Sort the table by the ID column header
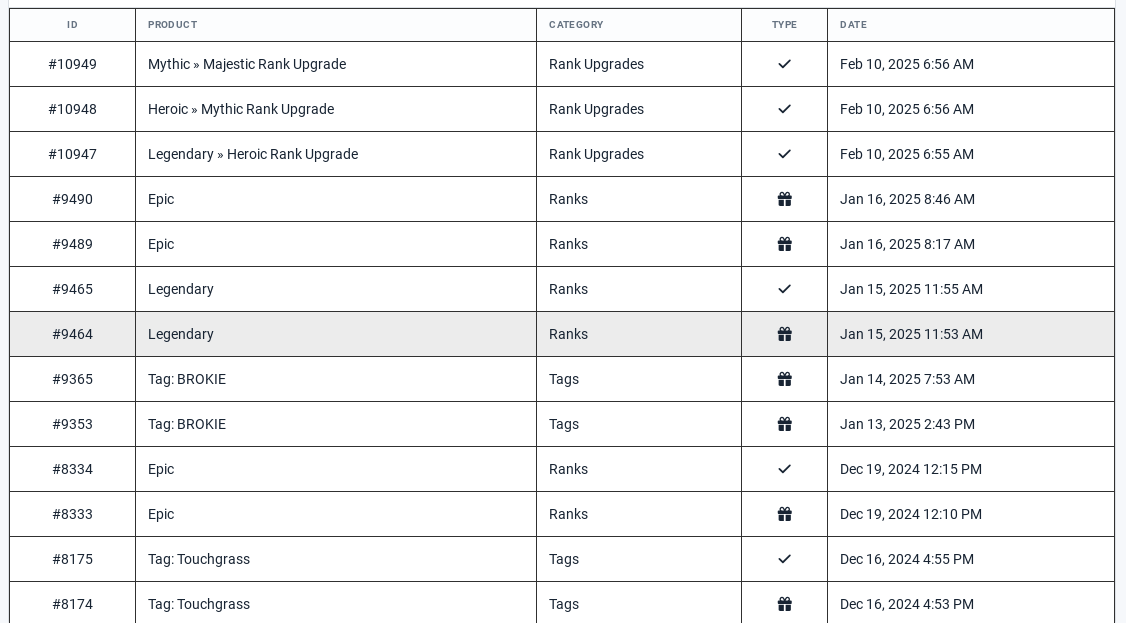The image size is (1126, 623). (x=73, y=24)
